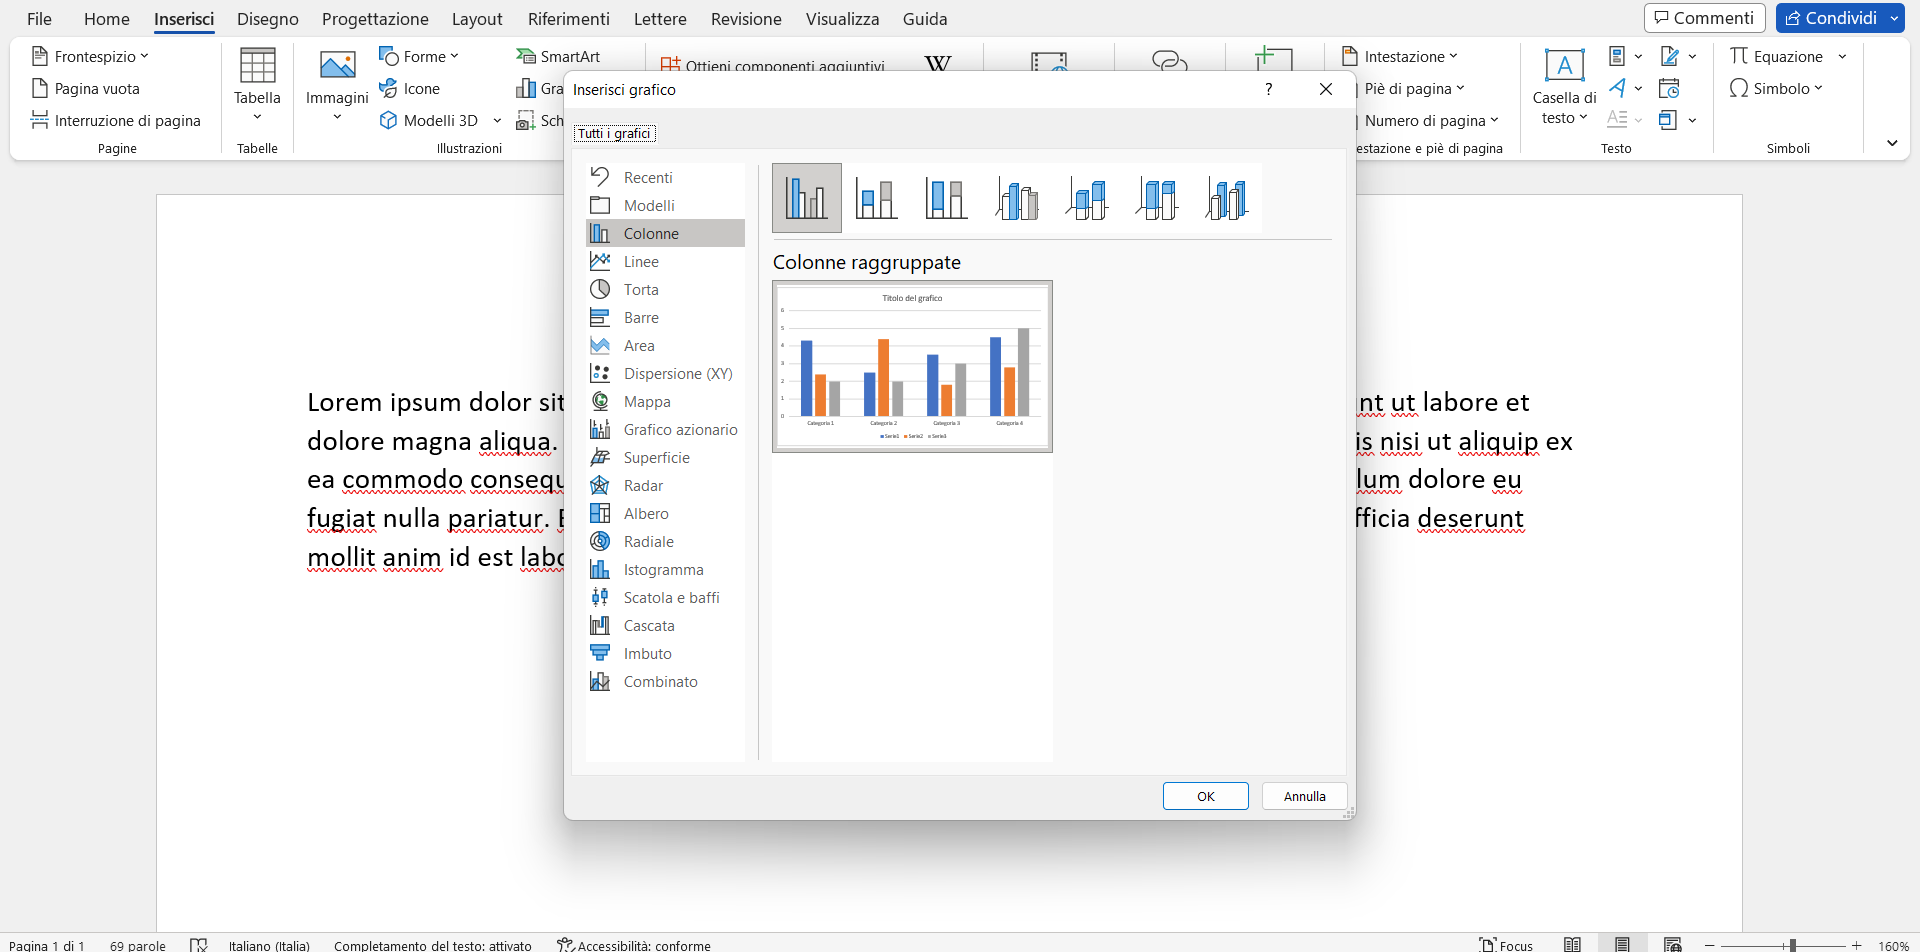Cancel the dialog with Annulla
Viewport: 1920px width, 952px height.
[x=1304, y=795]
